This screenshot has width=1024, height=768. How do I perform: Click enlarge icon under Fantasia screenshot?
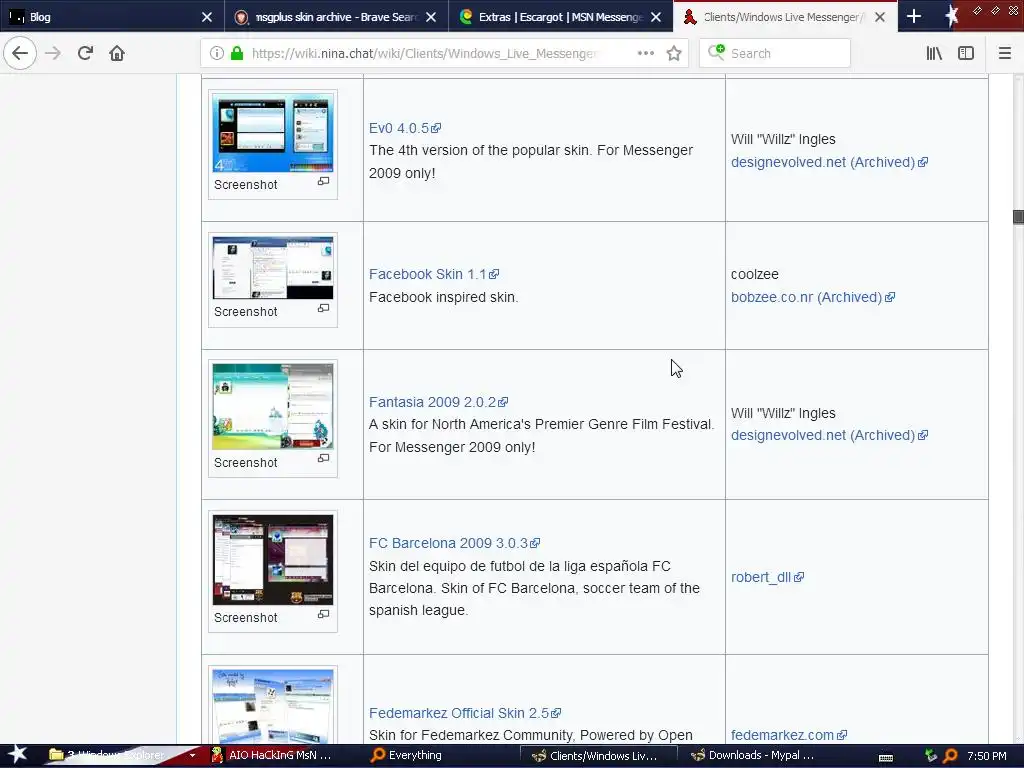323,458
